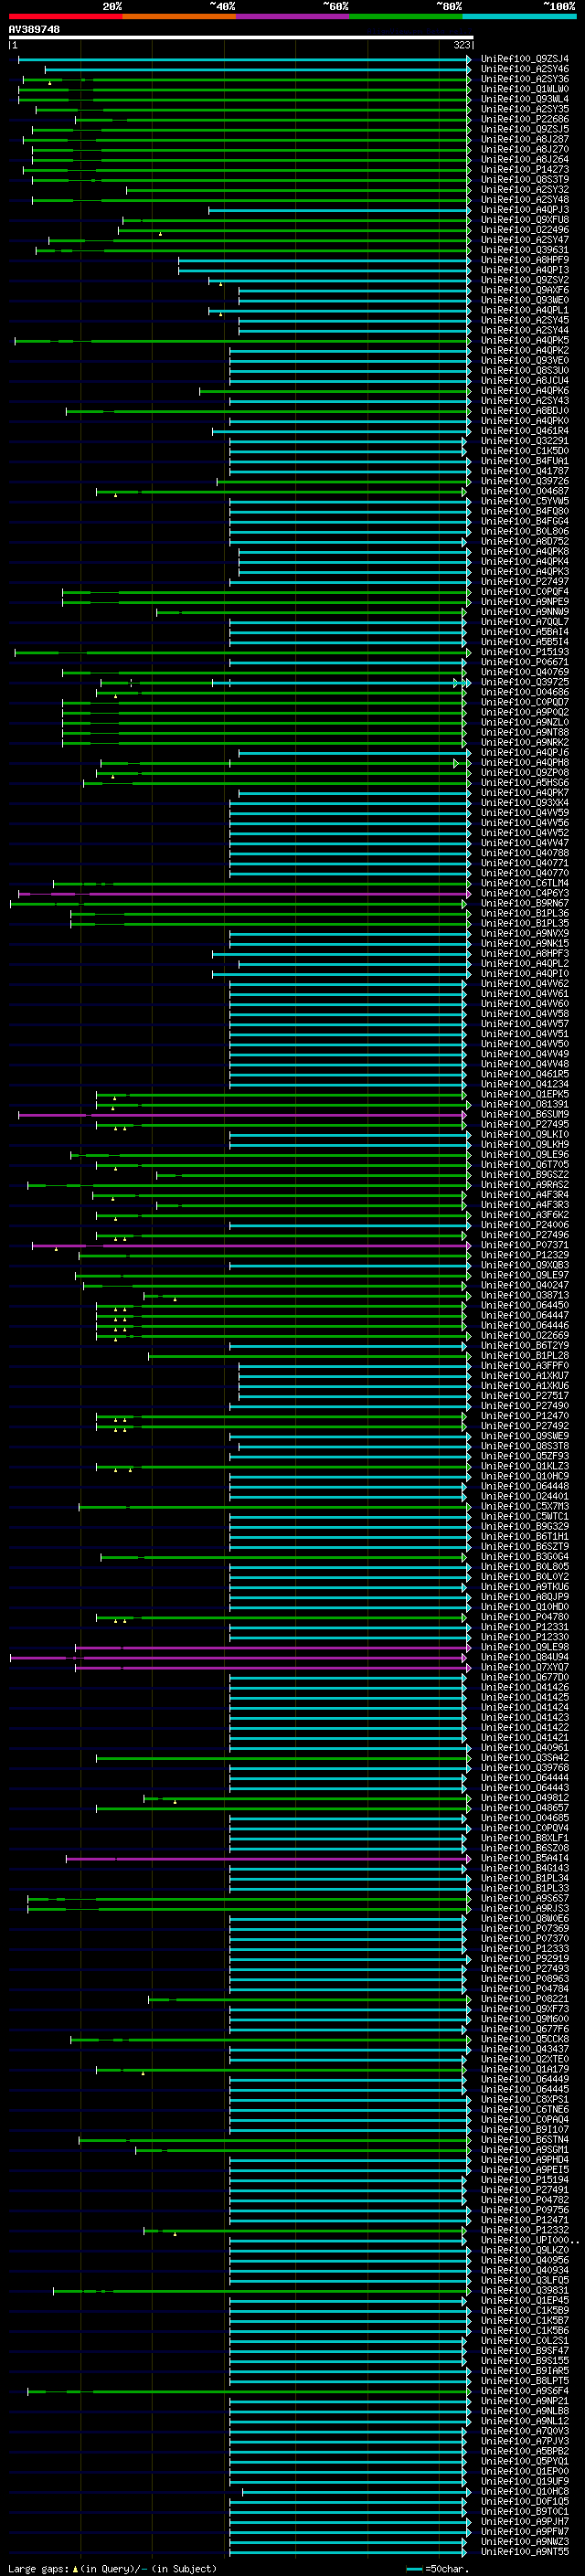585x2576 pixels.
Task: Click UniRef100_C1K5B9 entry
Action: tap(524, 2310)
